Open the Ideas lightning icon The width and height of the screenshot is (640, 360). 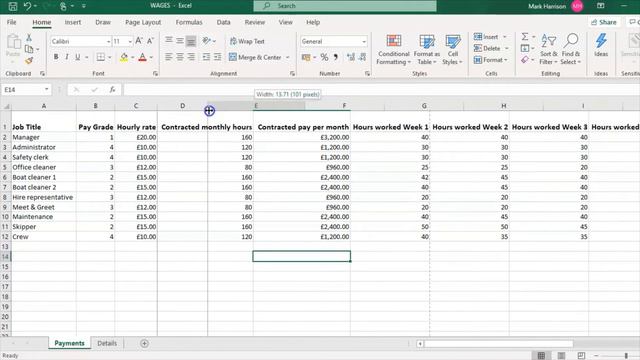coord(601,45)
